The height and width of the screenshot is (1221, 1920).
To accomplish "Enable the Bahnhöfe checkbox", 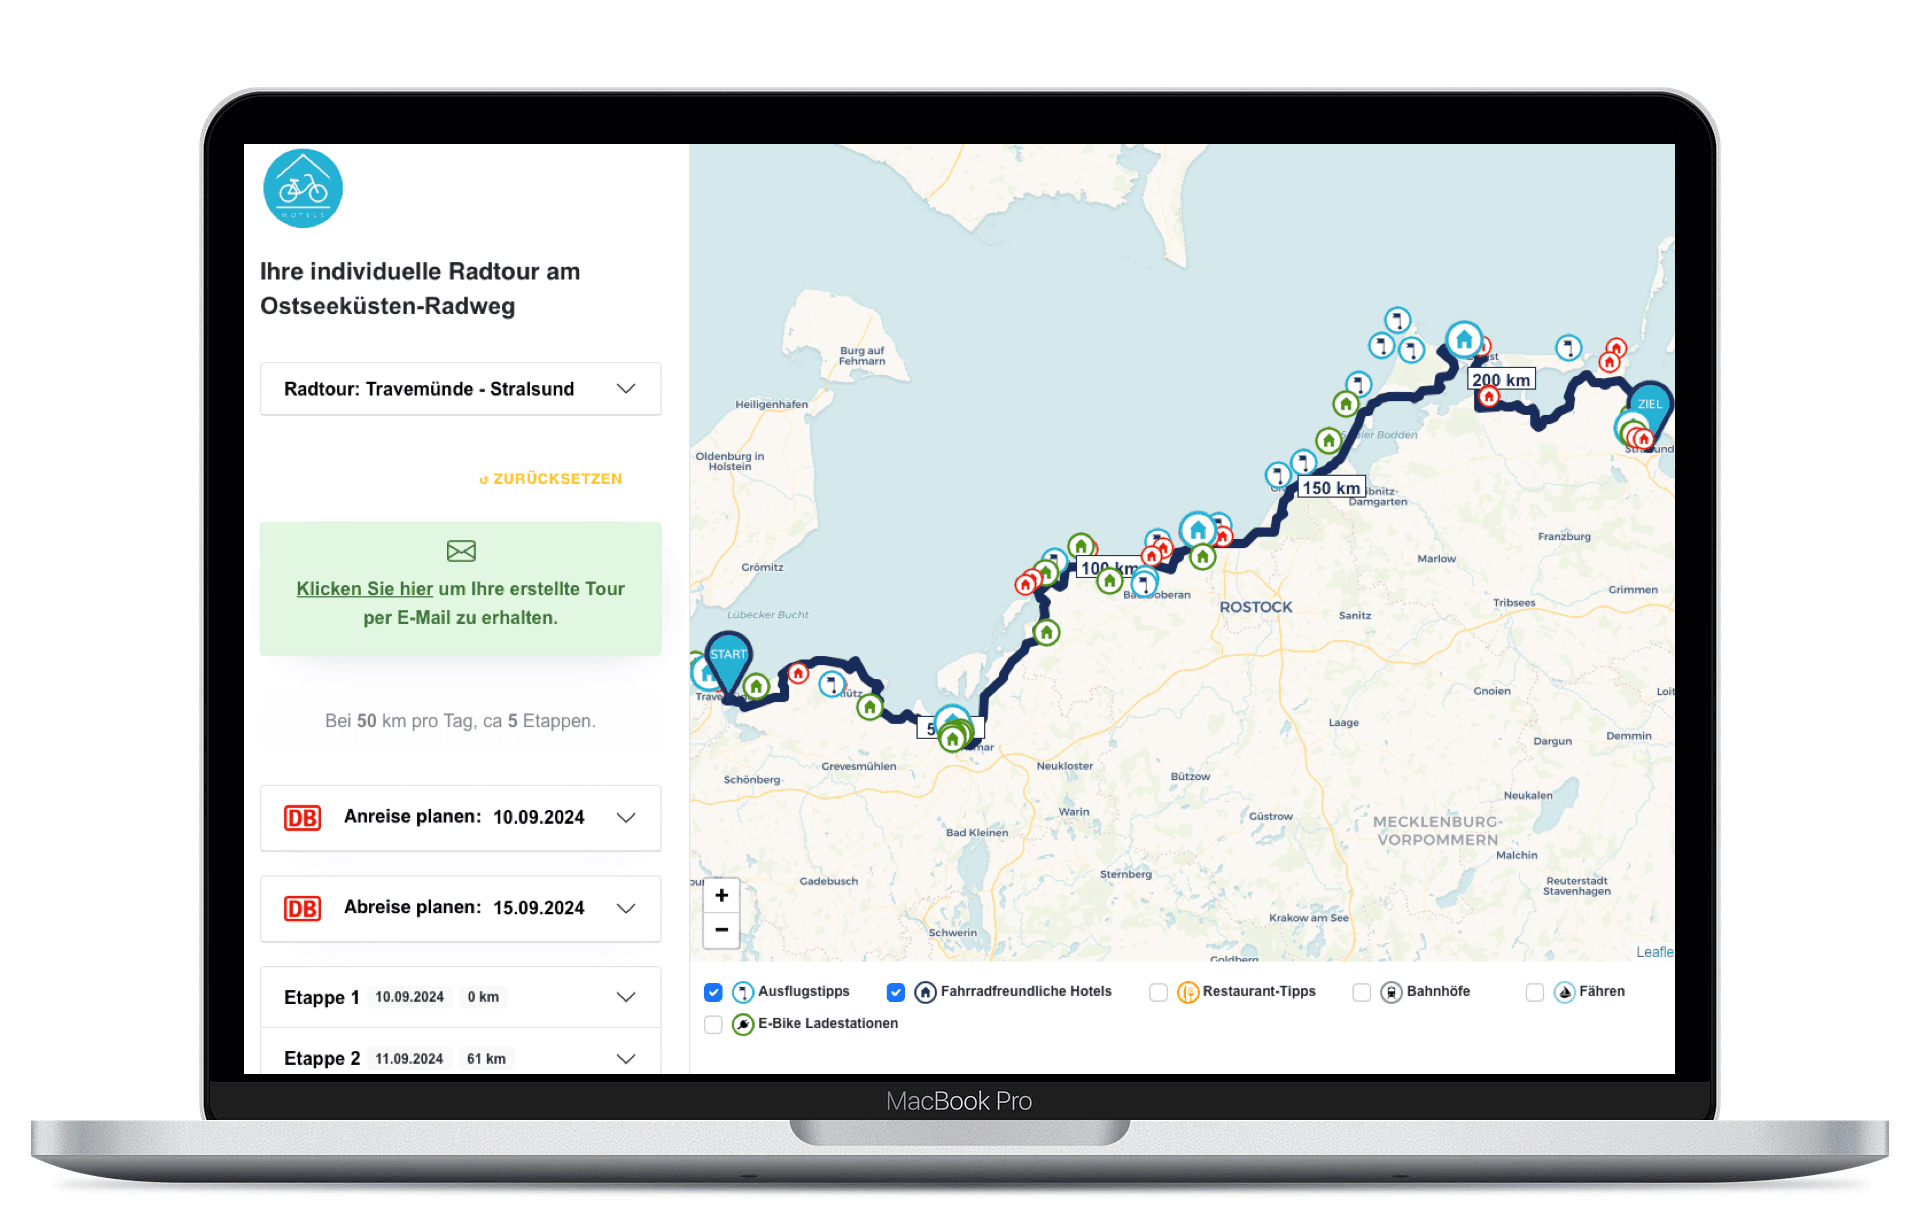I will coord(1361,992).
